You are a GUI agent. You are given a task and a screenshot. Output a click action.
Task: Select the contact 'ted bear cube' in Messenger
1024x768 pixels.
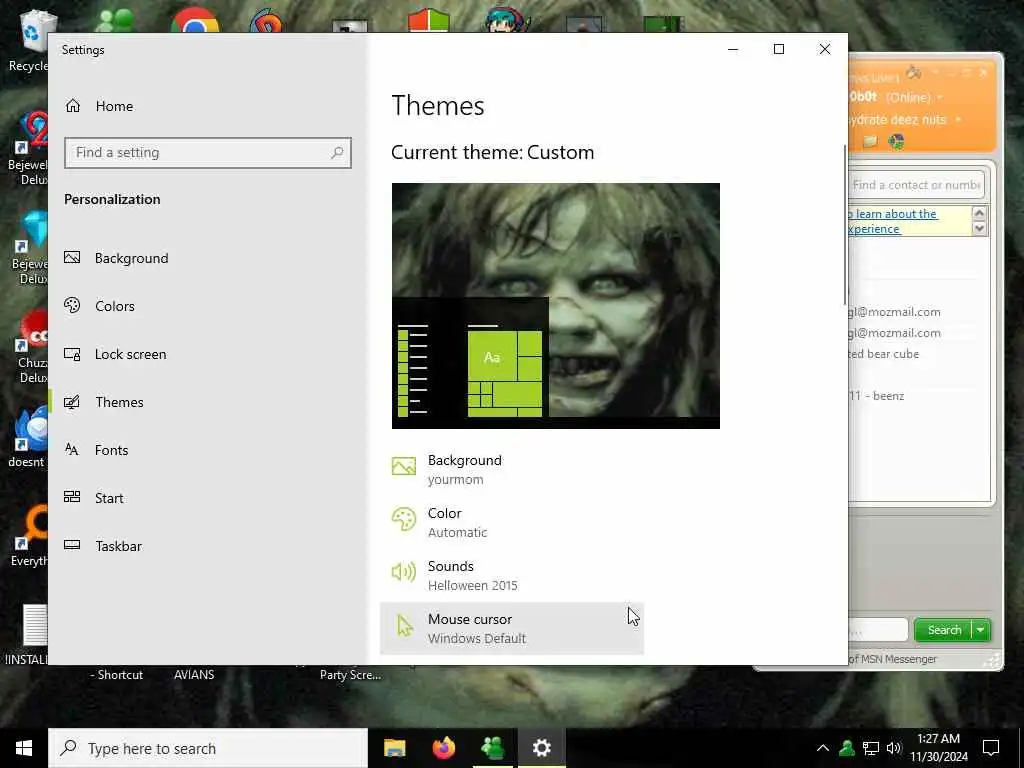884,354
